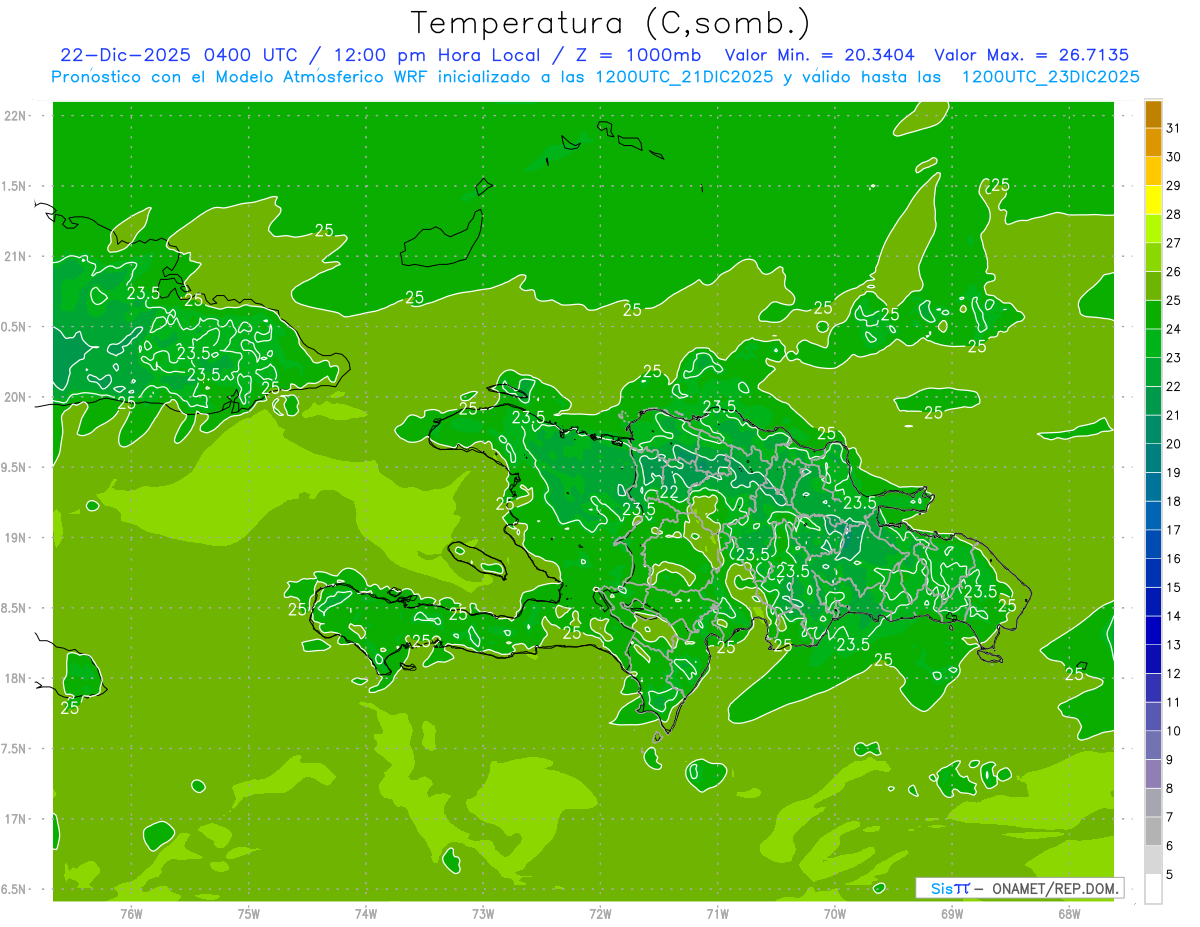The image size is (1200, 927).
Task: Click the "1200UTC_23DIC2025" valid-until time
Action: [x=1051, y=77]
